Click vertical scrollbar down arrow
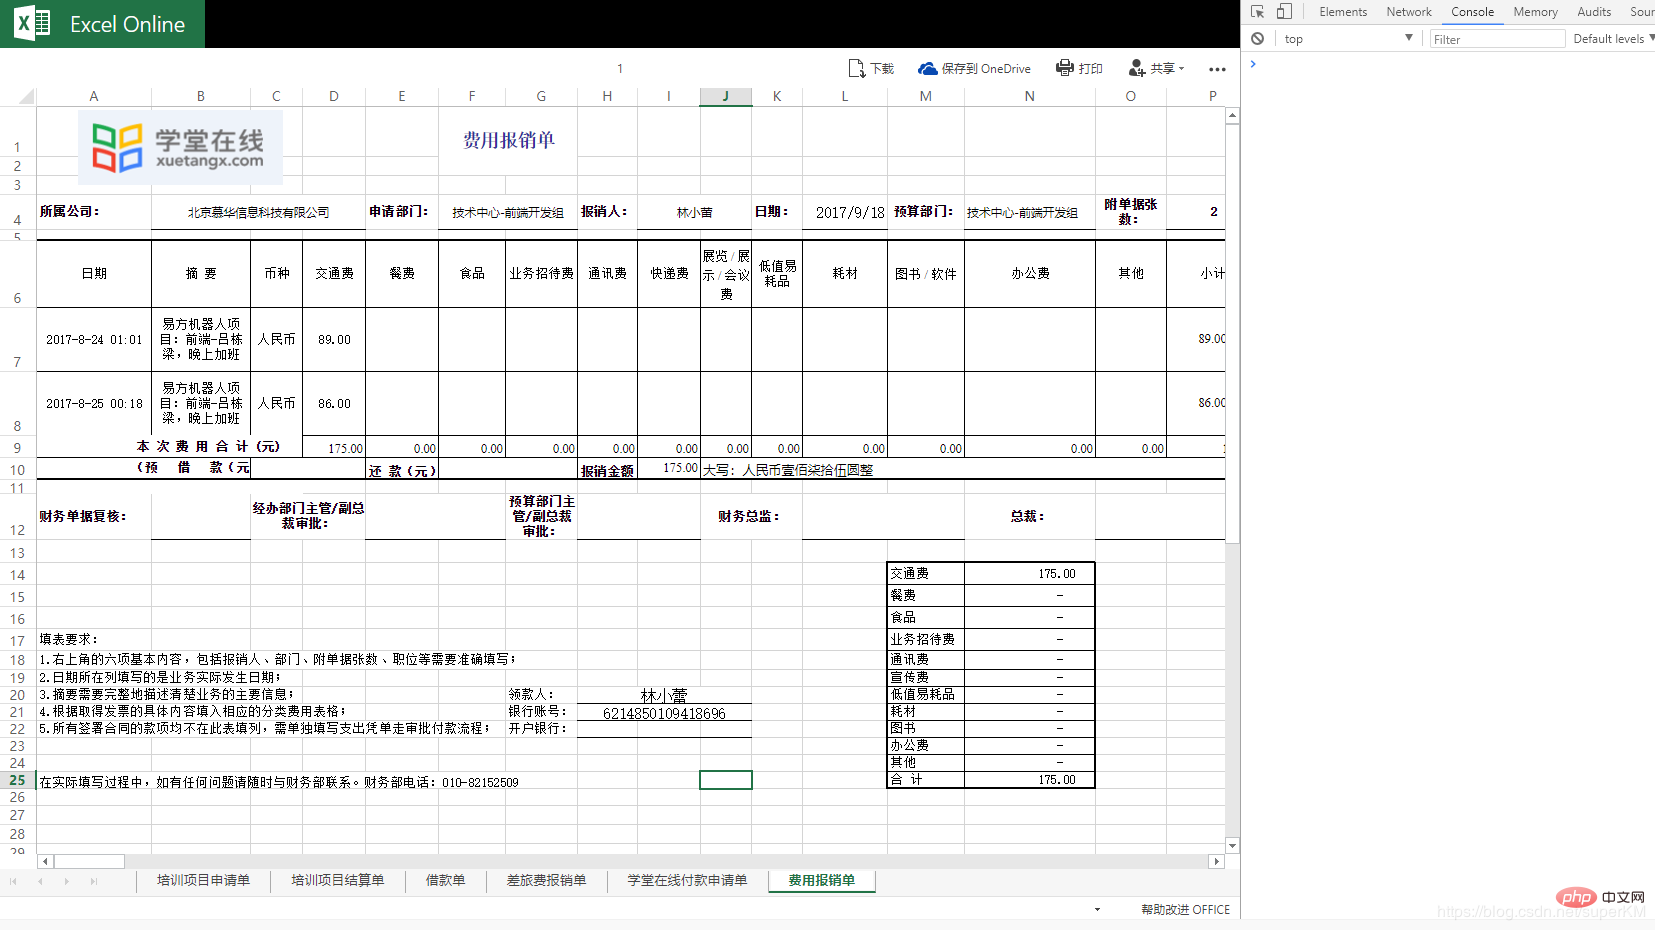Image resolution: width=1655 pixels, height=930 pixels. (x=1232, y=846)
